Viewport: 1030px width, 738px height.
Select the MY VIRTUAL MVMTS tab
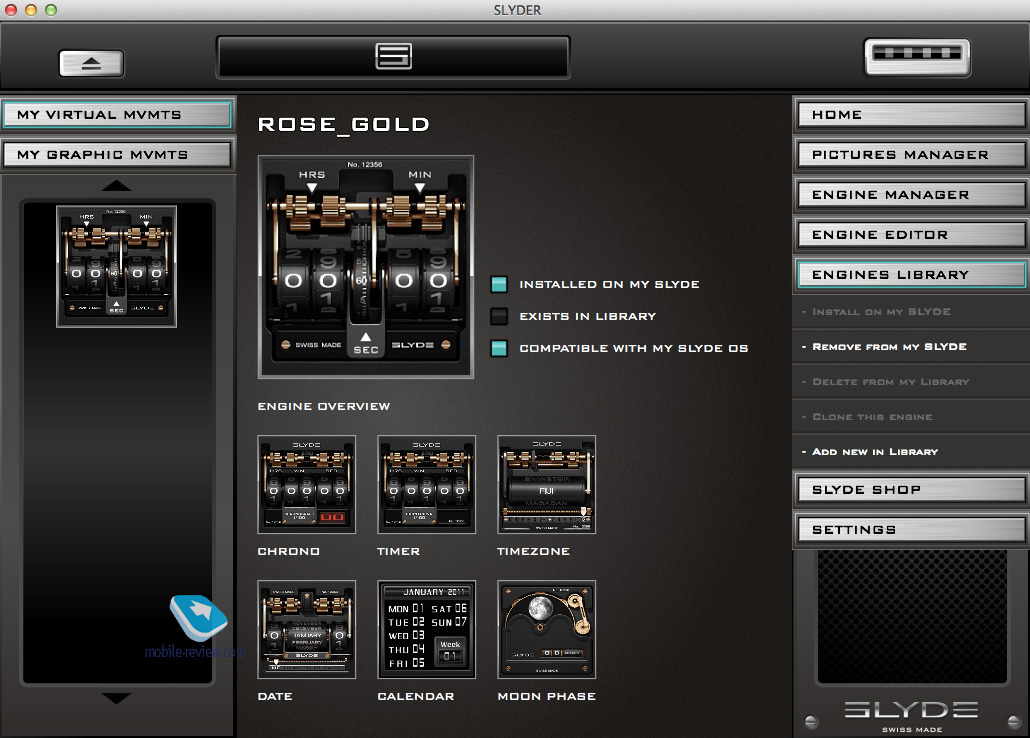click(x=118, y=114)
